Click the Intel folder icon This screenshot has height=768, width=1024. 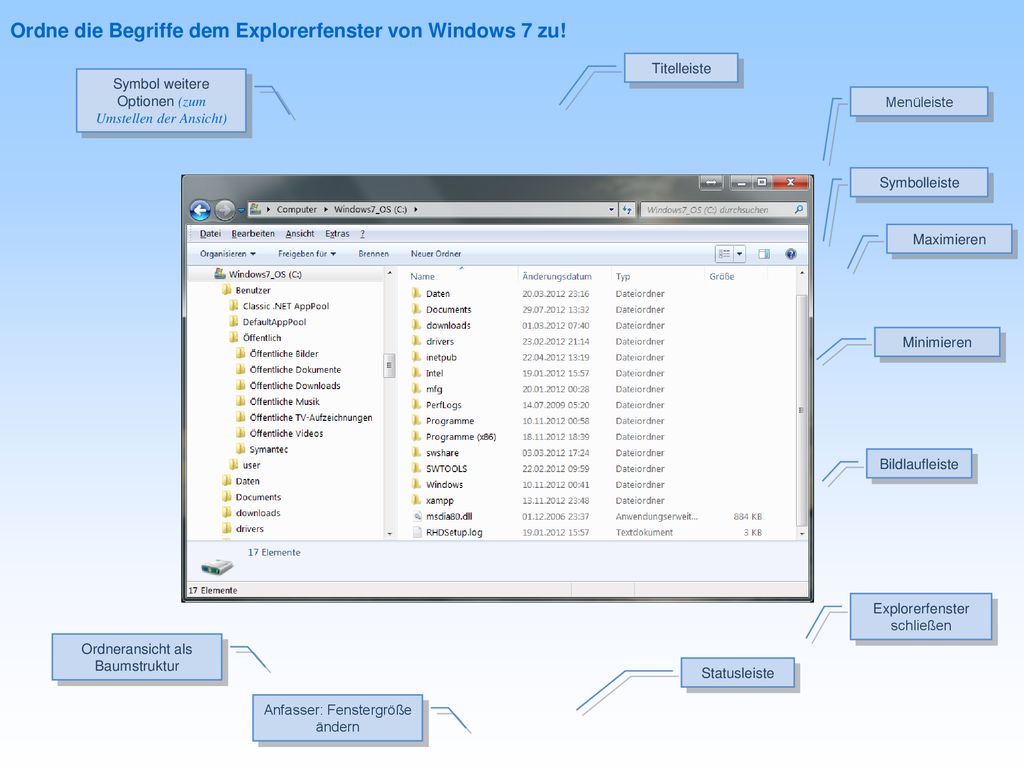click(417, 373)
